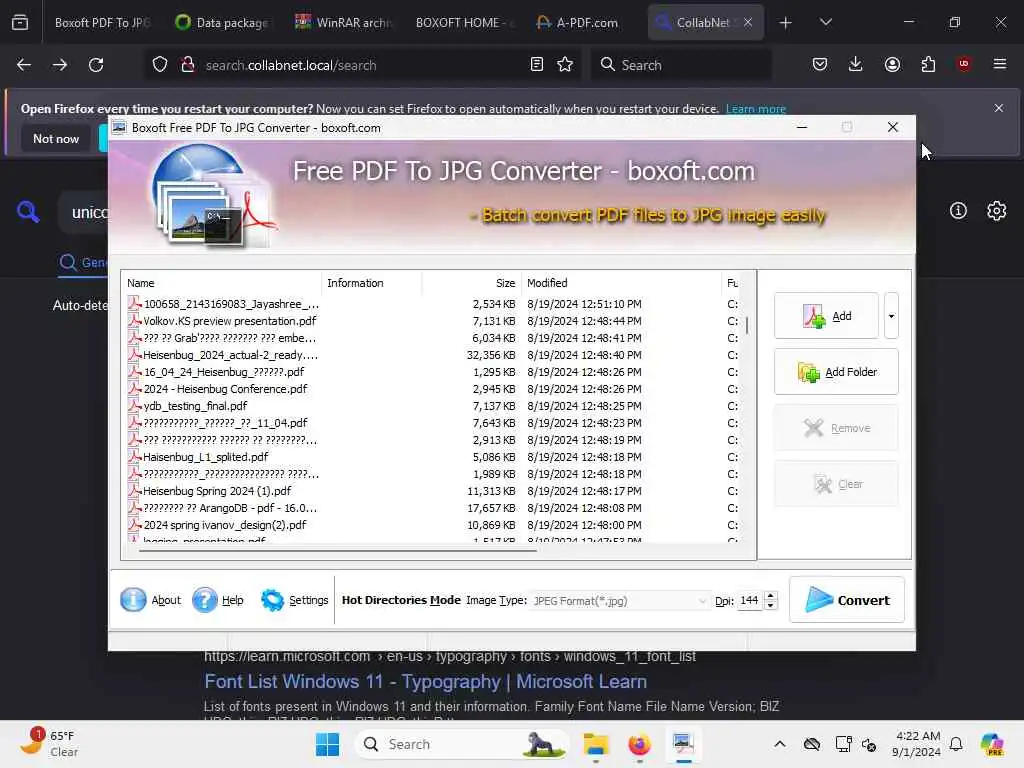Image resolution: width=1024 pixels, height=768 pixels.
Task: Click the Hot Directories Mode label
Action: pos(401,600)
